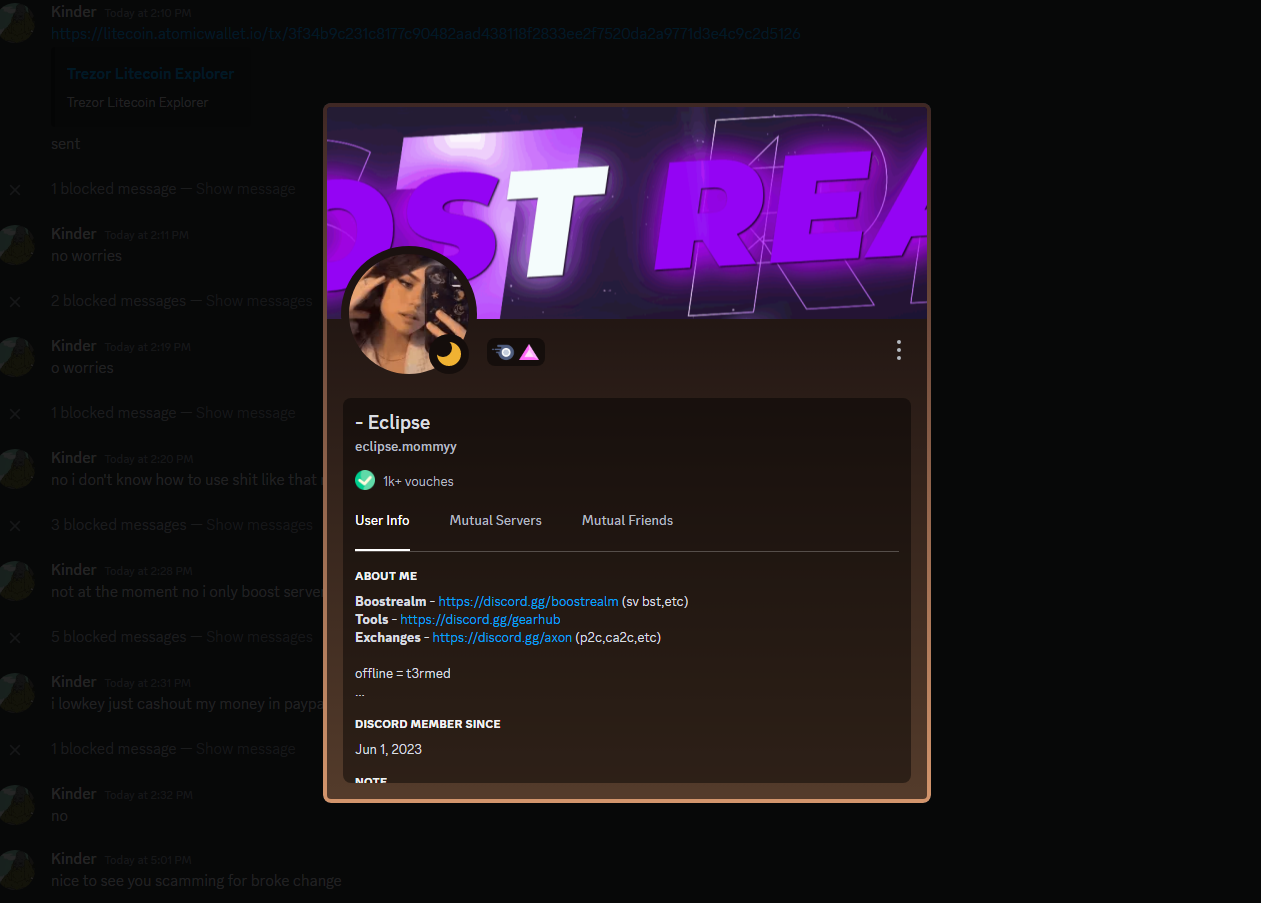Image resolution: width=1261 pixels, height=903 pixels.
Task: Open Kinder's avatar on the 5:01 PM message
Action: coord(16,869)
